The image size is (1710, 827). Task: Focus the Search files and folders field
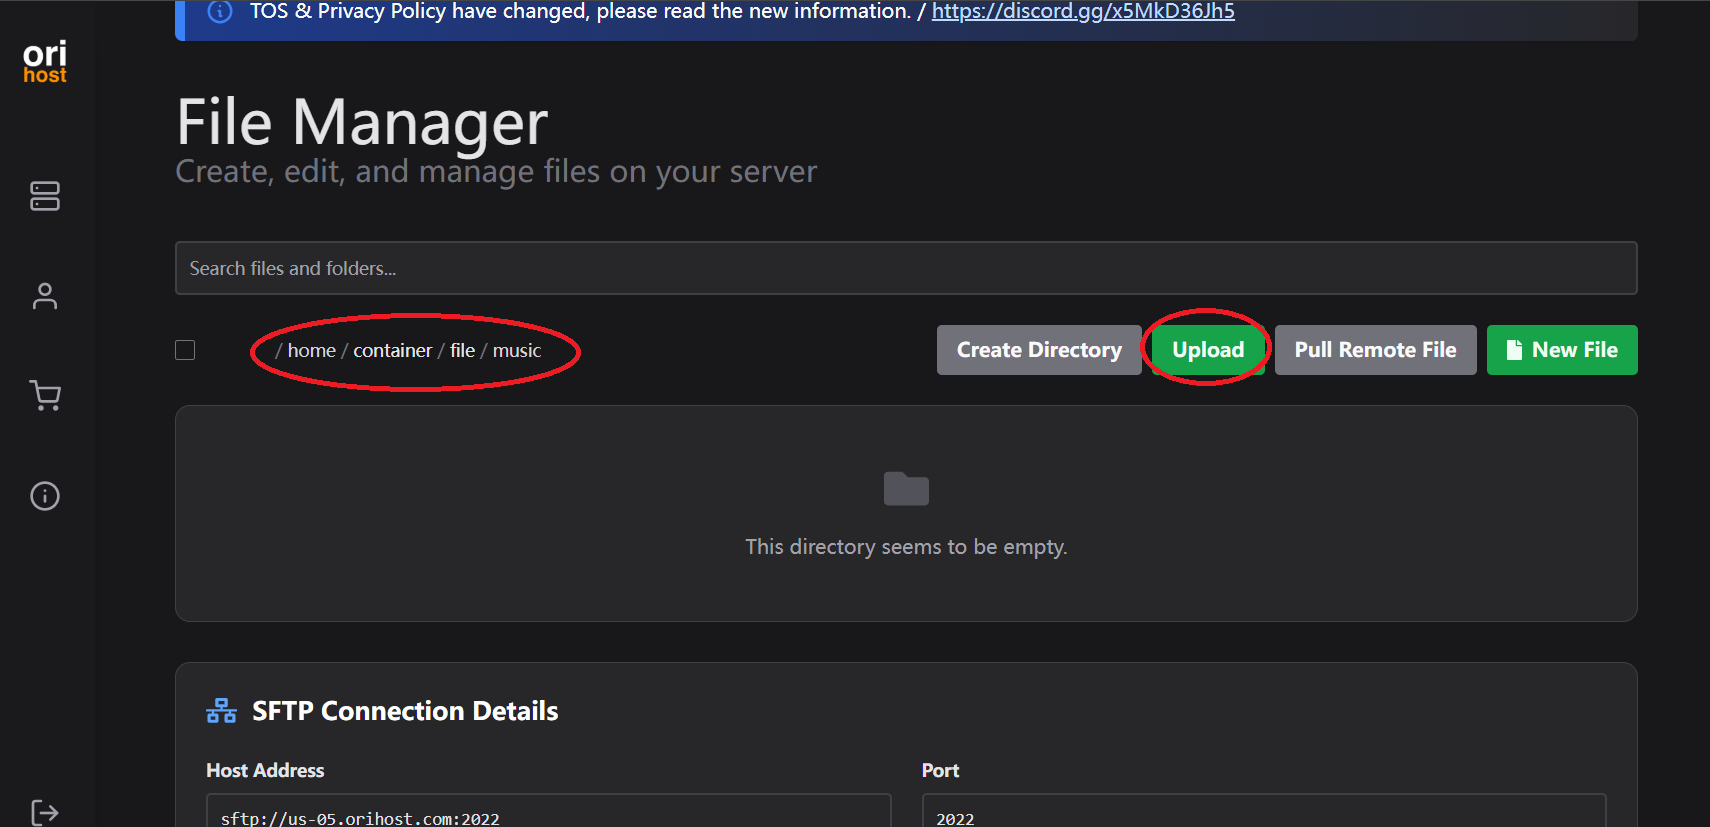905,268
